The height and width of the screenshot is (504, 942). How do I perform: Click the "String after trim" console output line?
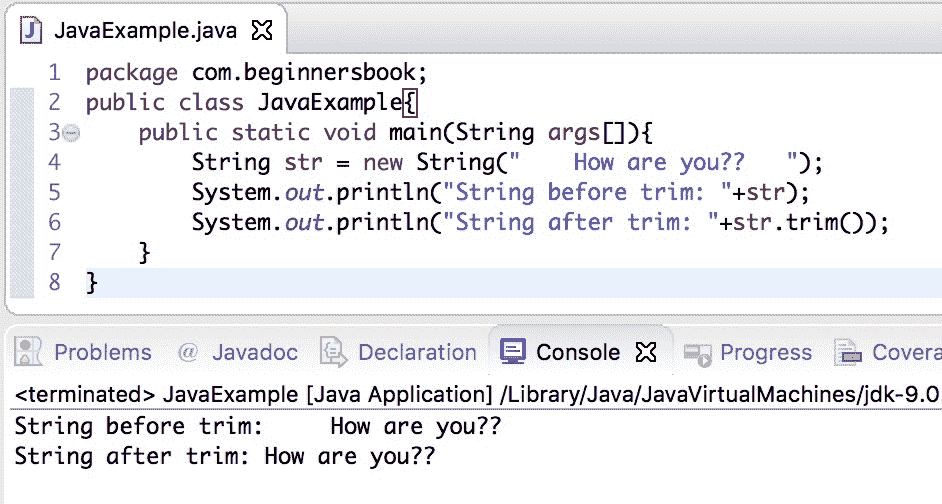[225, 457]
